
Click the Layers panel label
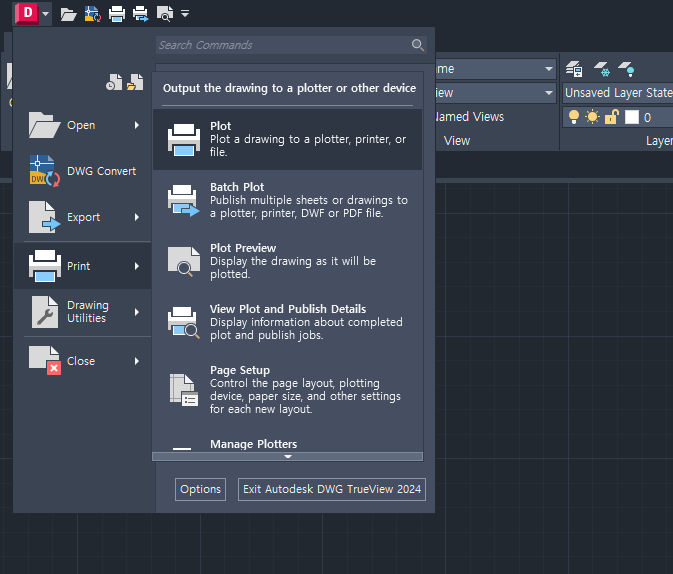click(x=659, y=141)
